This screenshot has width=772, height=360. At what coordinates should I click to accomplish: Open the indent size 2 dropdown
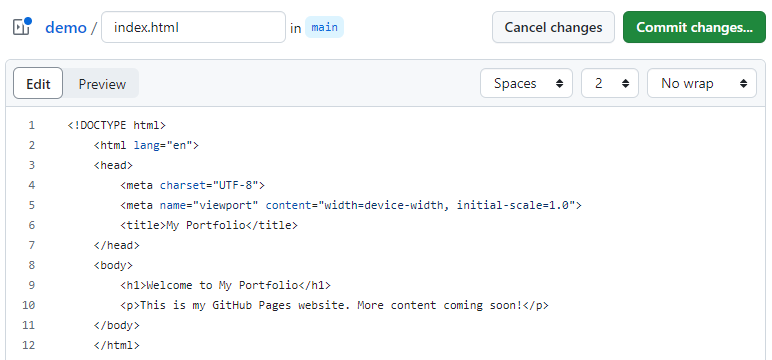coord(610,83)
